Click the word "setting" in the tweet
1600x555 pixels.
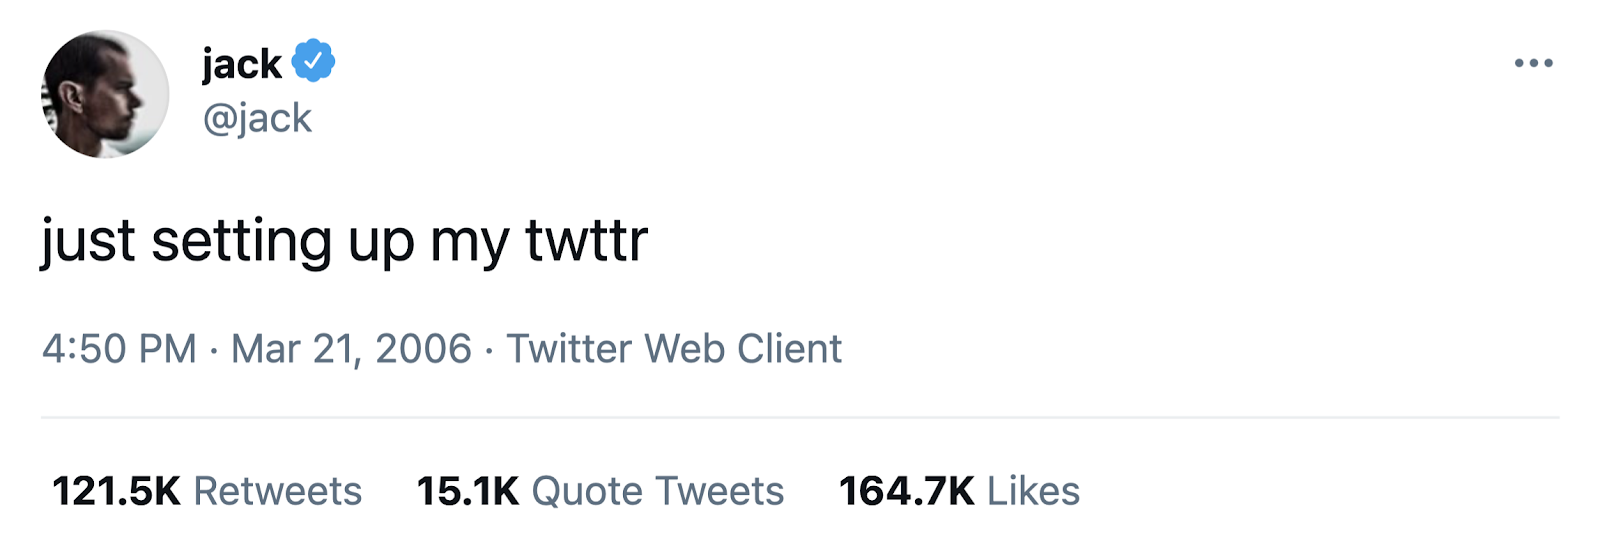point(241,243)
